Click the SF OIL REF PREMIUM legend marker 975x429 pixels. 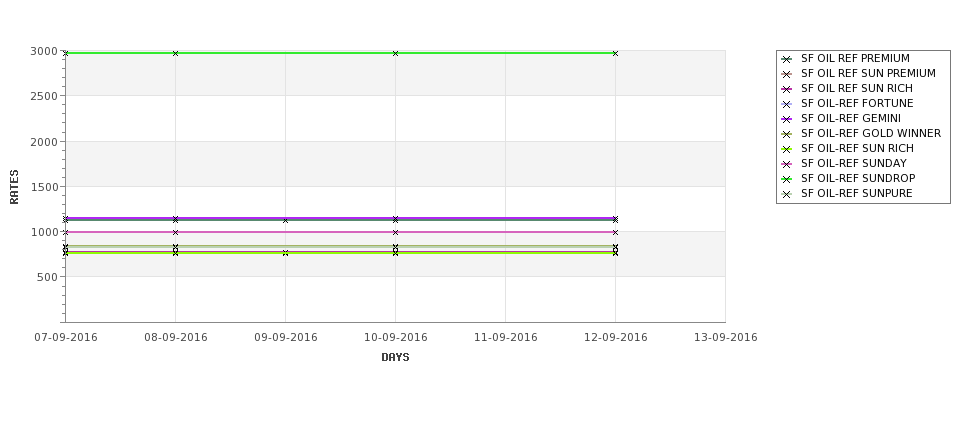(787, 59)
